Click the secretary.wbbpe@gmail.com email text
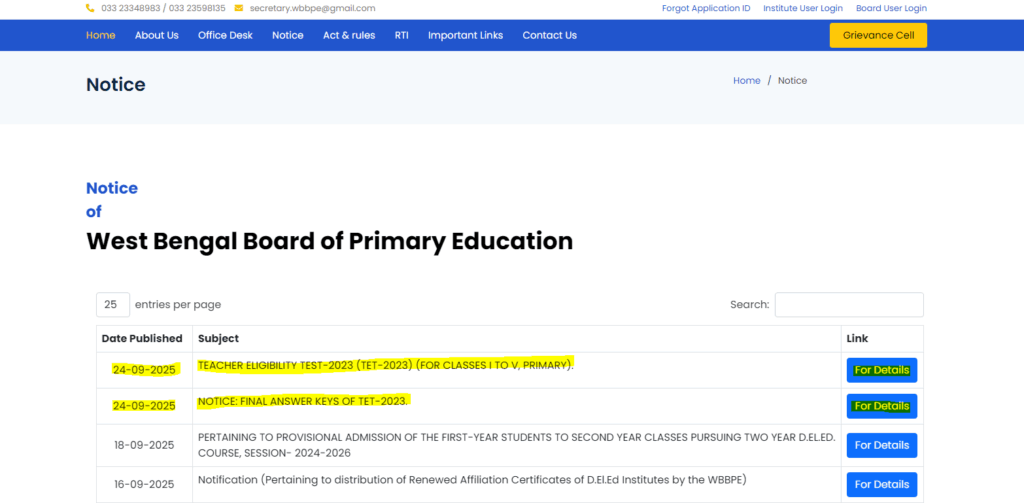Viewport: 1024px width, 503px height. pos(312,8)
